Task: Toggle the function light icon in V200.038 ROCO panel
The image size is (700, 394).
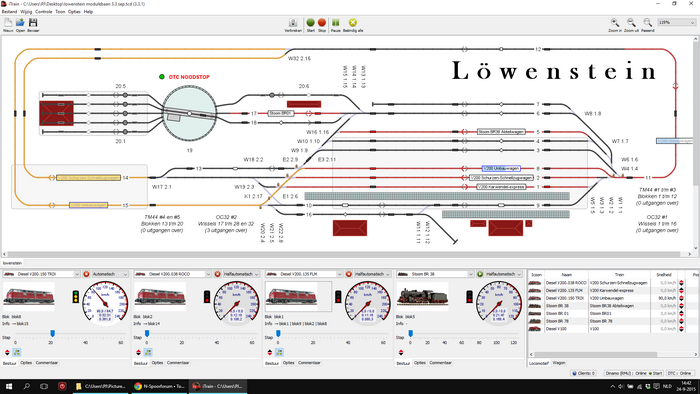Action: 148,352
